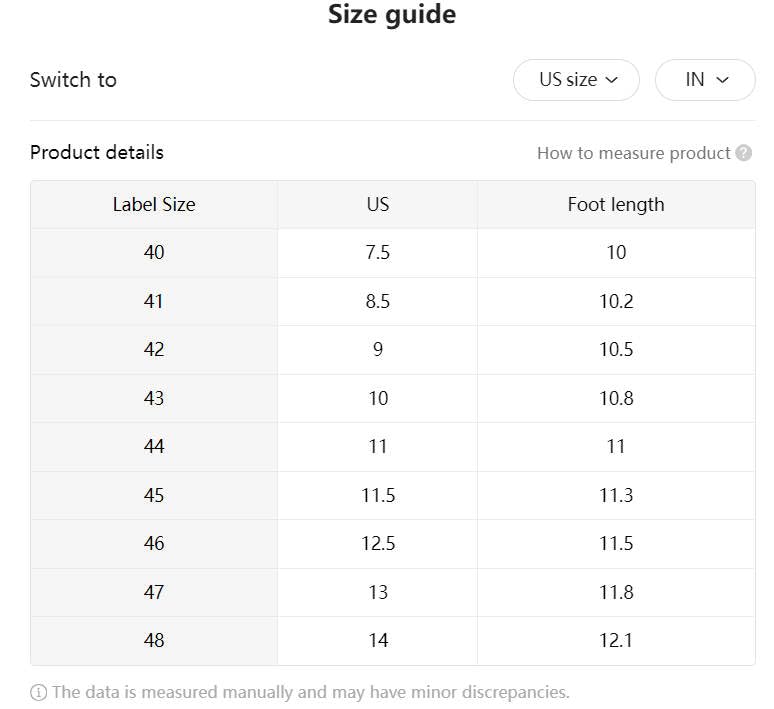Click foot length 10.8 cell

click(x=616, y=398)
